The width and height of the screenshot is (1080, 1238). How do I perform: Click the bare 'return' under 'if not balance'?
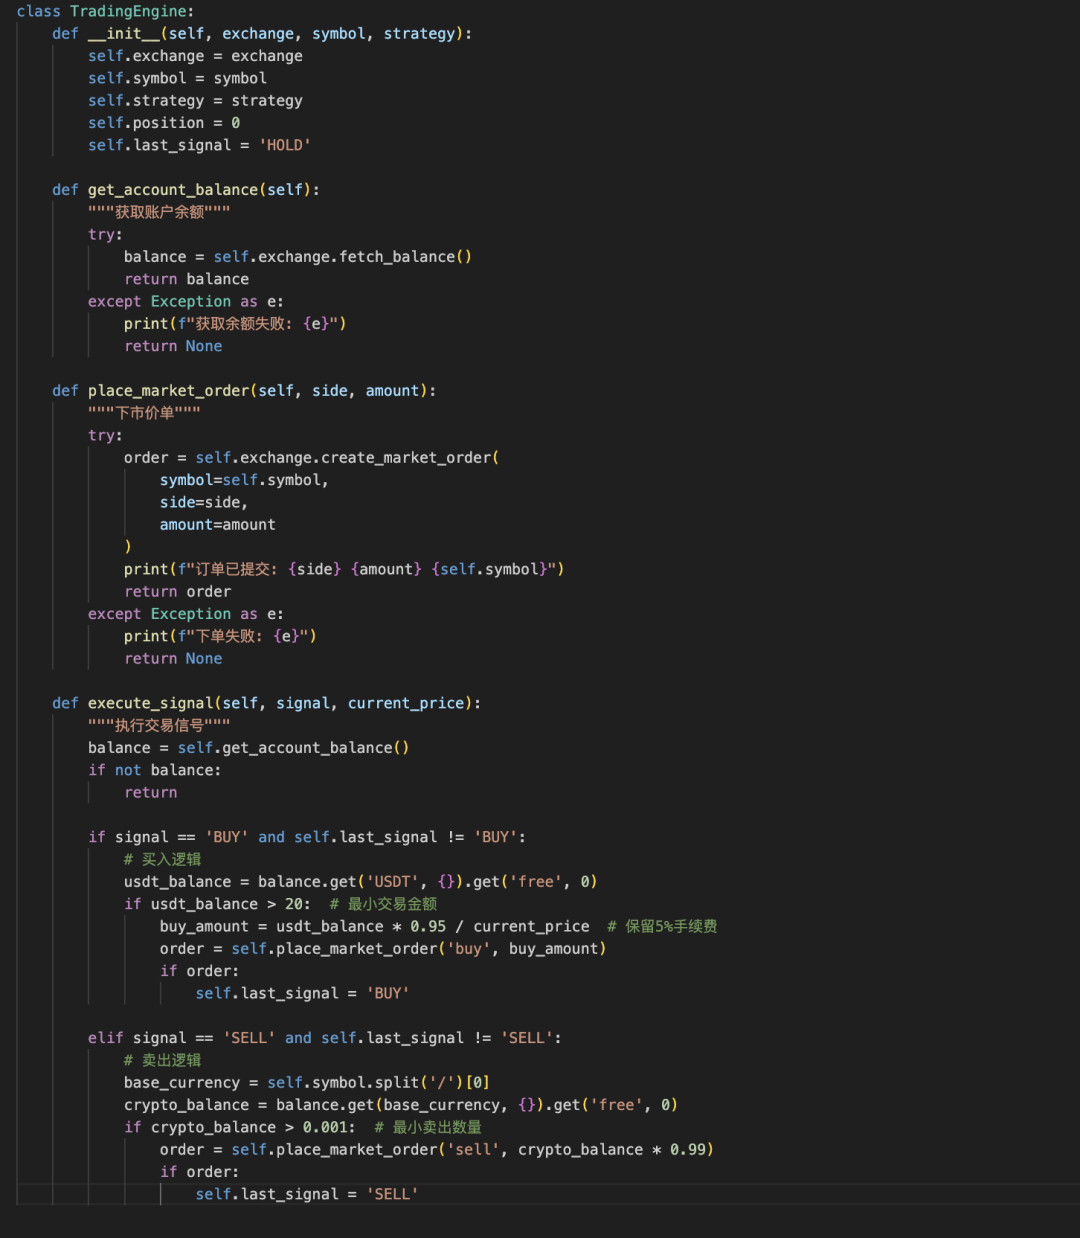pyautogui.click(x=151, y=793)
